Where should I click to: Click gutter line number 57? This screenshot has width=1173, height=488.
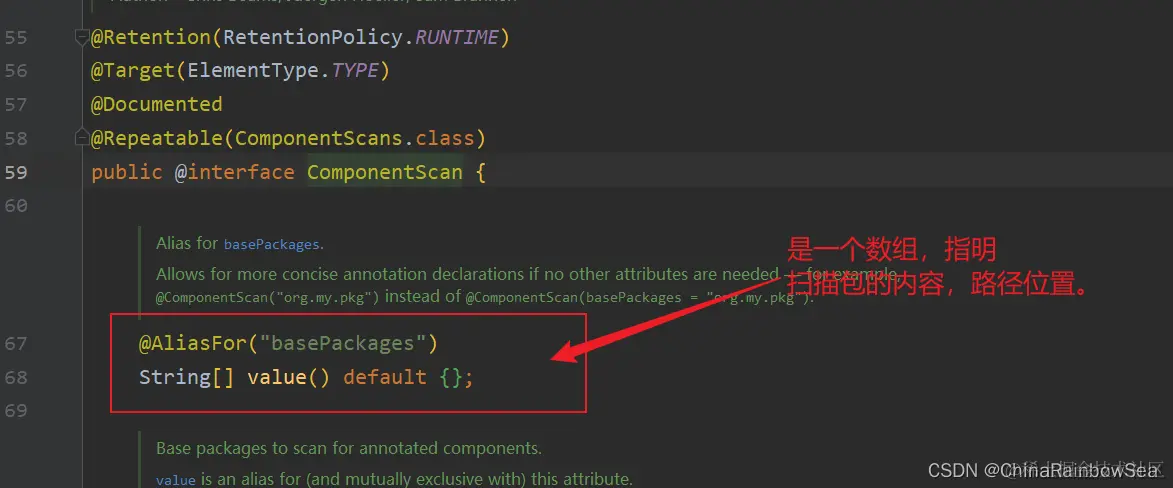(x=16, y=105)
